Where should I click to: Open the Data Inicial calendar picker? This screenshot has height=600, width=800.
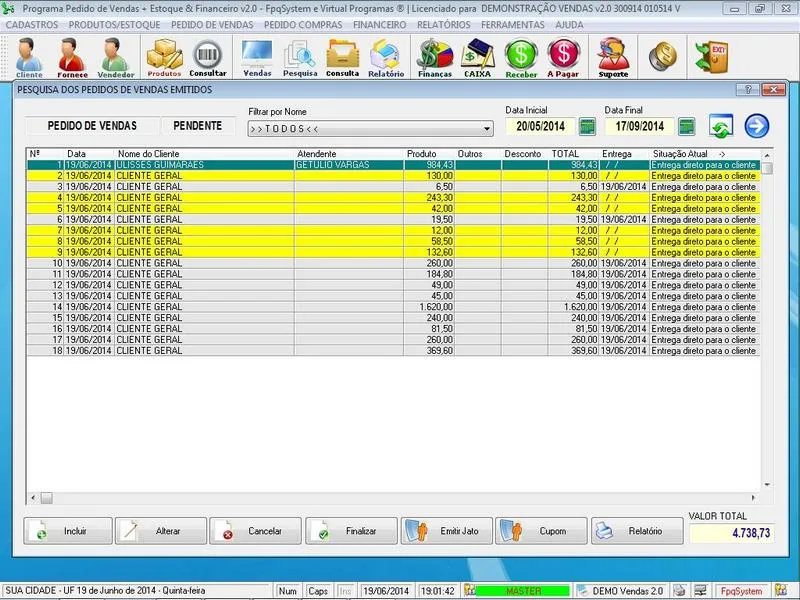click(x=587, y=127)
